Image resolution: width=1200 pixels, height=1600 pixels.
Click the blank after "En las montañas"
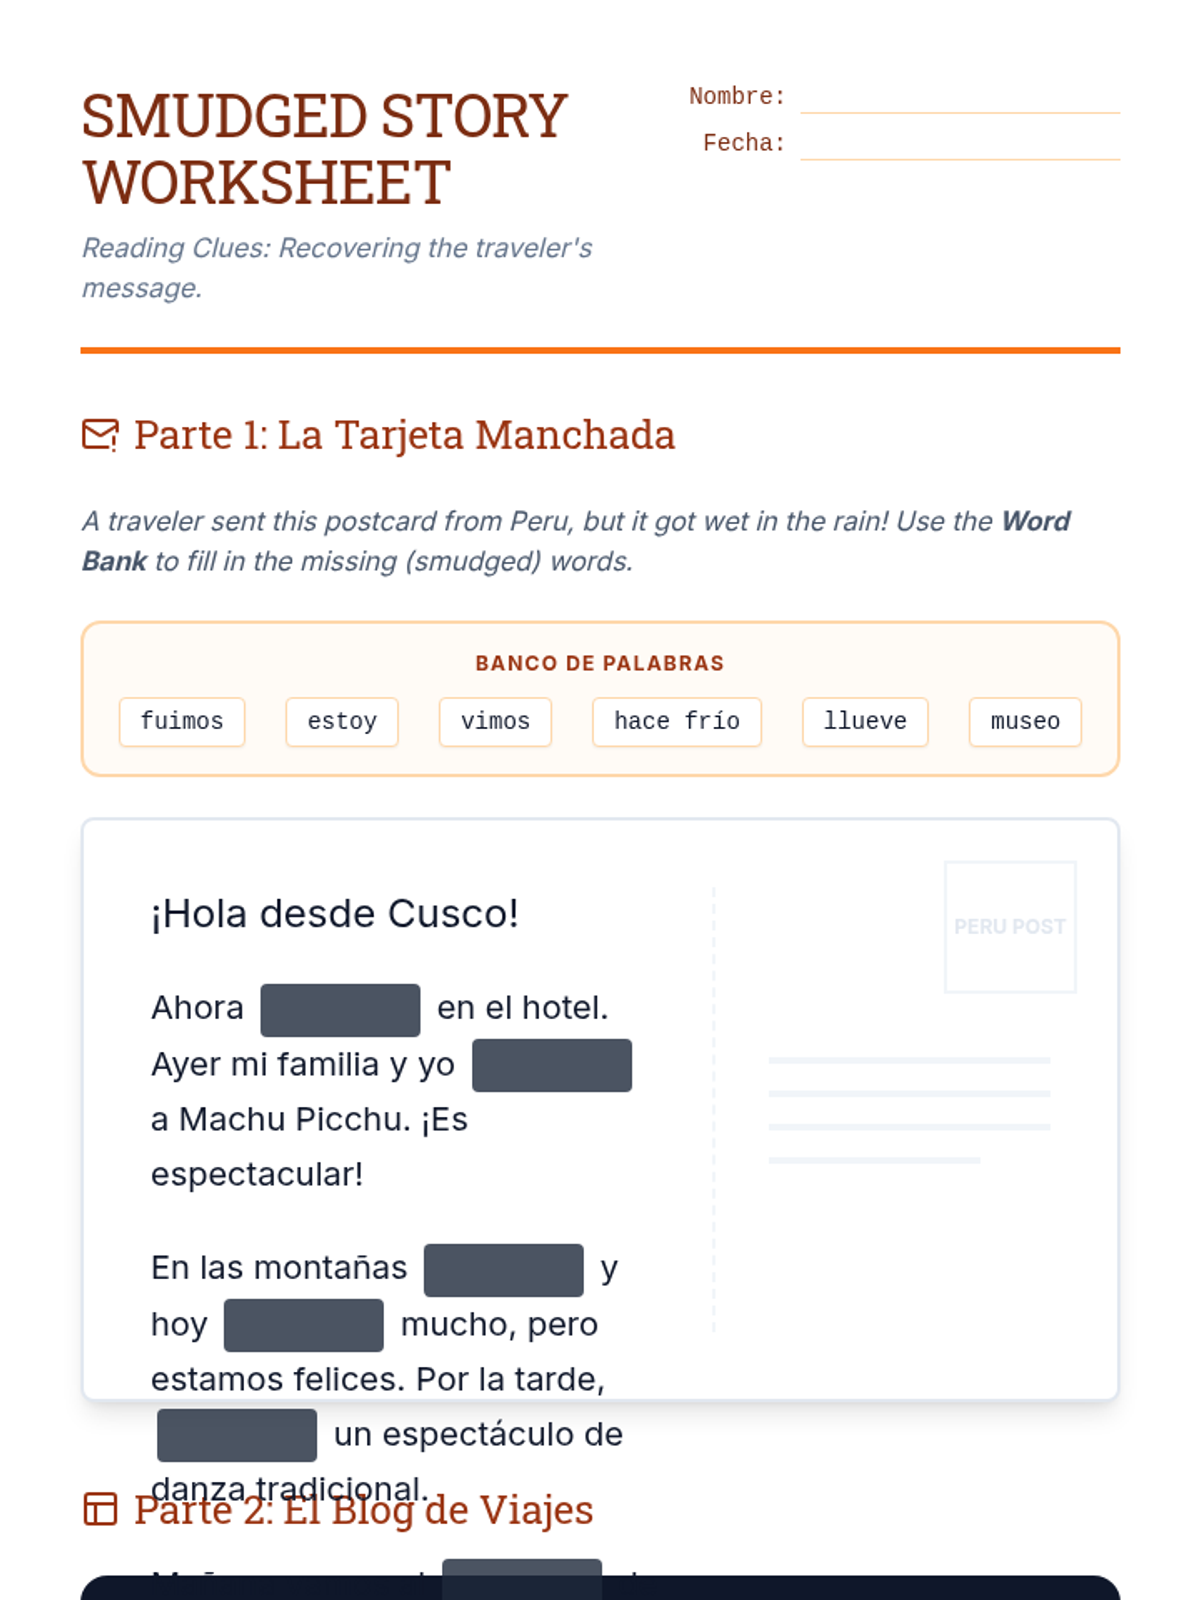(x=504, y=1270)
